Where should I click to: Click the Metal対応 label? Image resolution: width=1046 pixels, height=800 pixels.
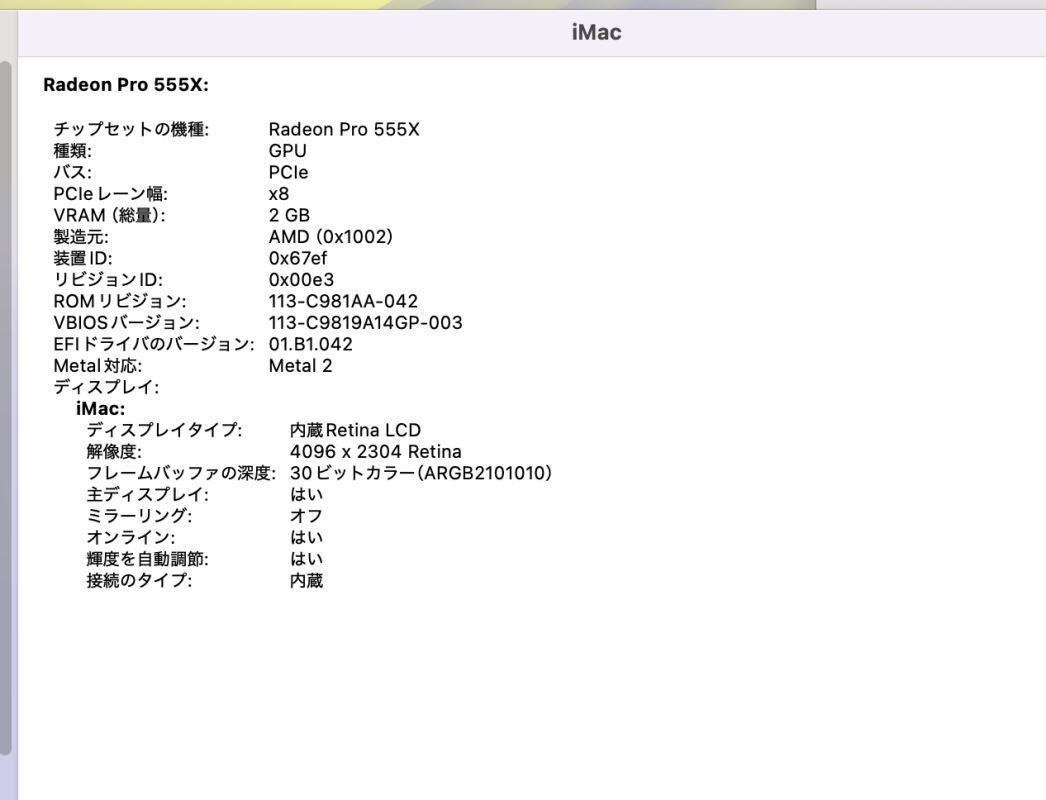[x=97, y=366]
